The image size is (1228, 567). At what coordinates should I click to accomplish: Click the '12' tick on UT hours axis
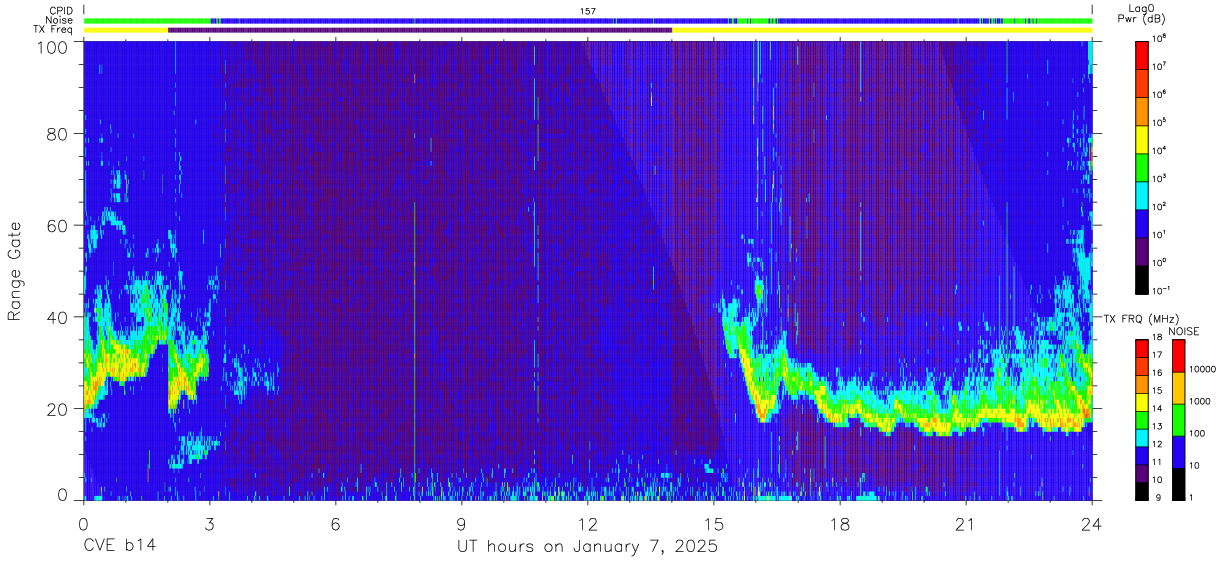[588, 523]
